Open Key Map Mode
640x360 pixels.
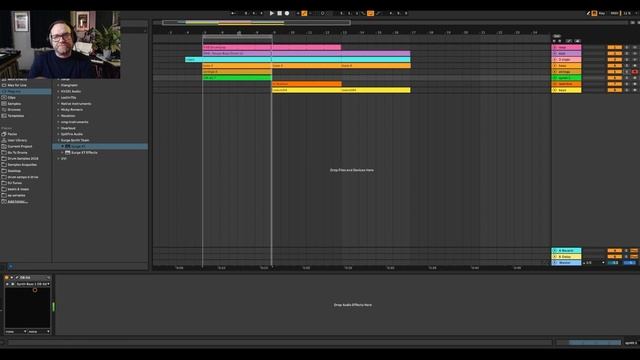click(x=602, y=13)
